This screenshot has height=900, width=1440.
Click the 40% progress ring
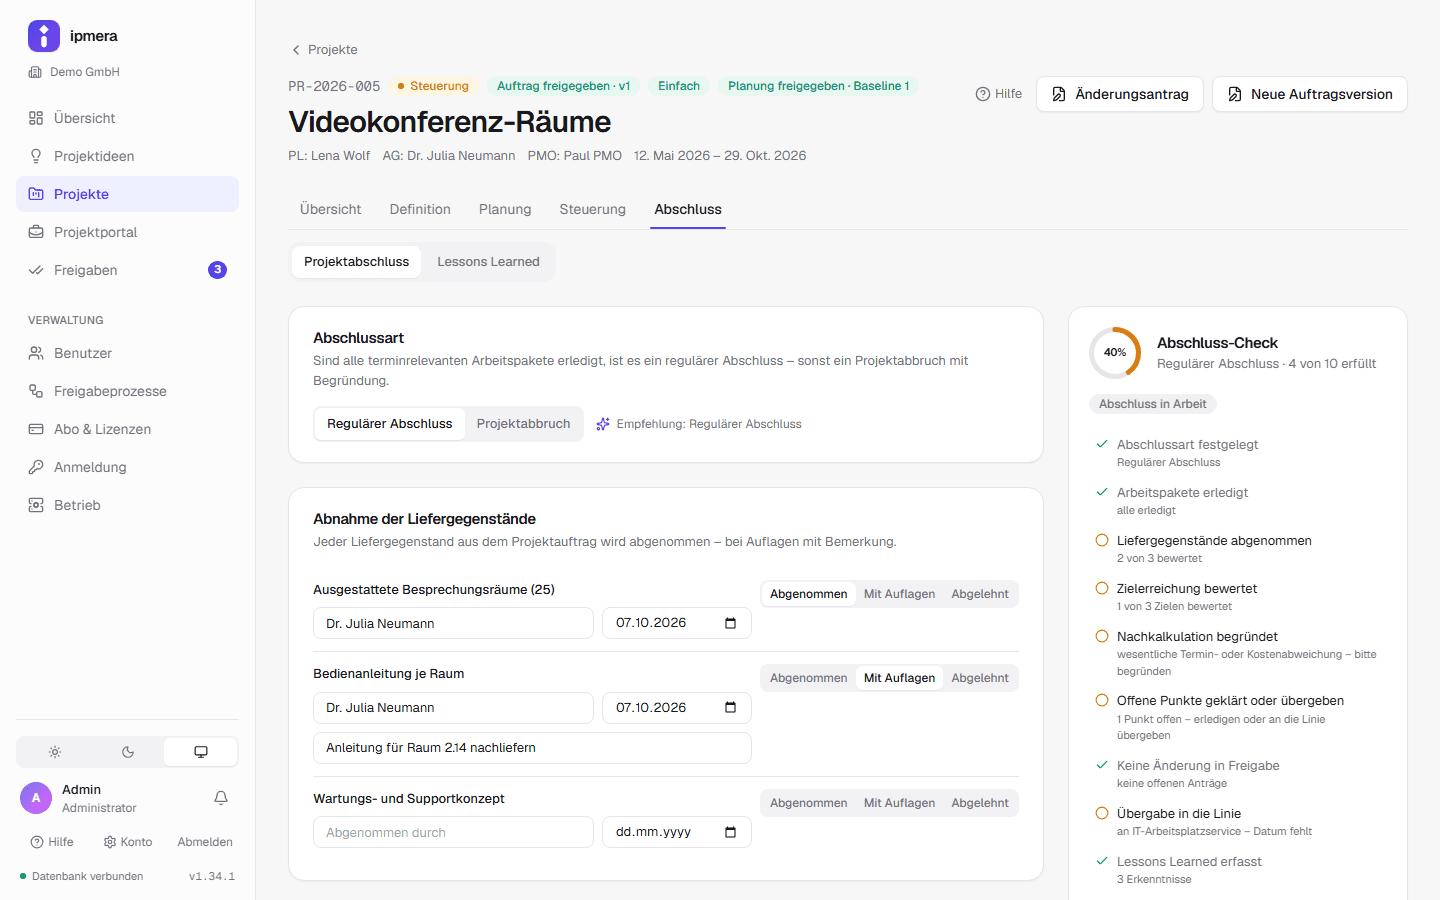1115,352
